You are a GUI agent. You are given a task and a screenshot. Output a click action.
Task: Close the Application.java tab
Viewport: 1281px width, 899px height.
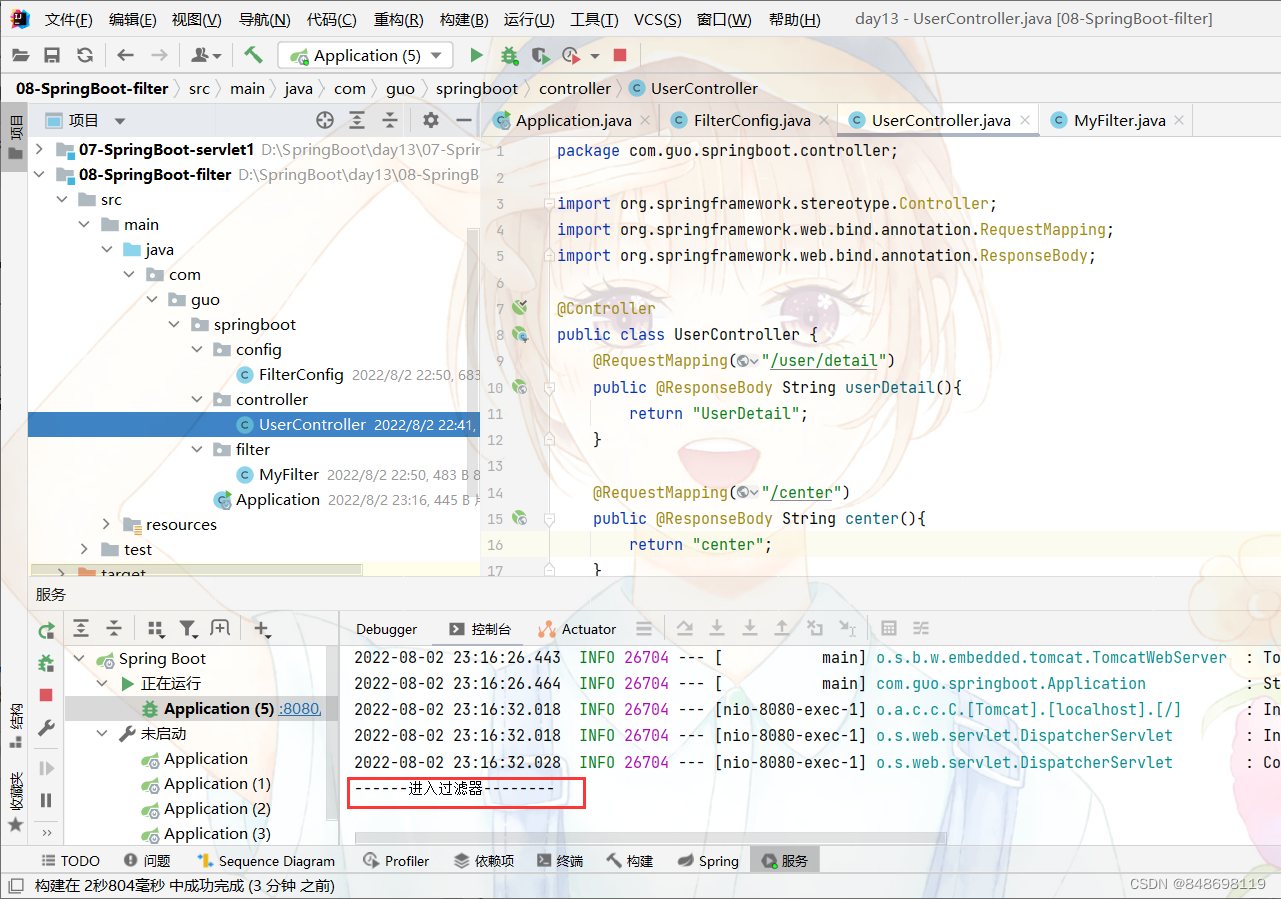[x=646, y=120]
